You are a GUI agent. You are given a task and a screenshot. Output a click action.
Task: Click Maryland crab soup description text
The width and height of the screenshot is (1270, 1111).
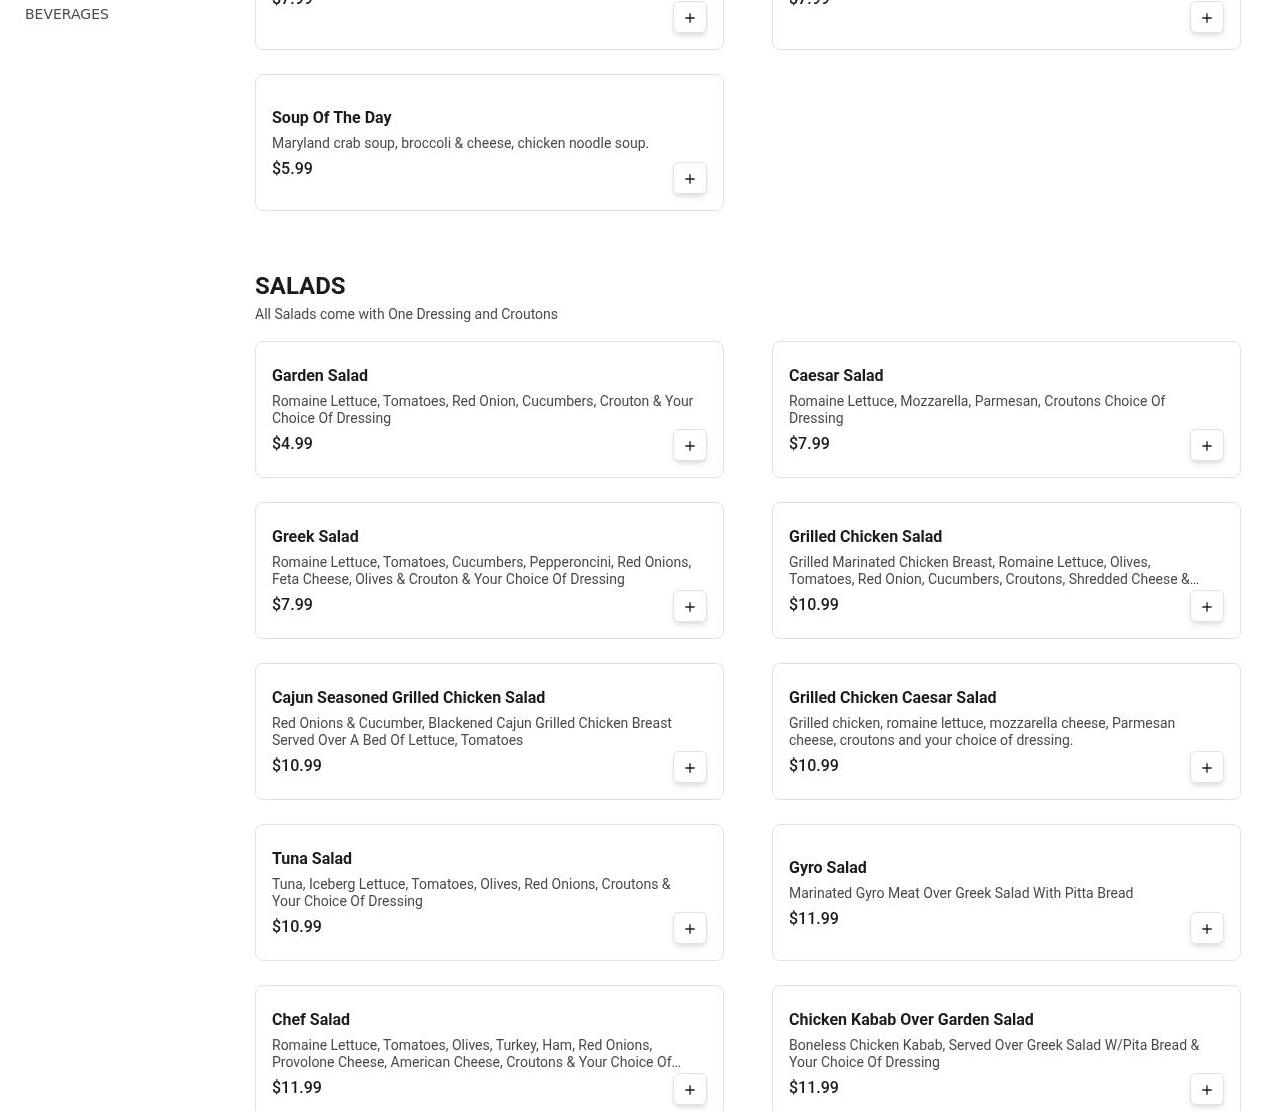point(460,143)
